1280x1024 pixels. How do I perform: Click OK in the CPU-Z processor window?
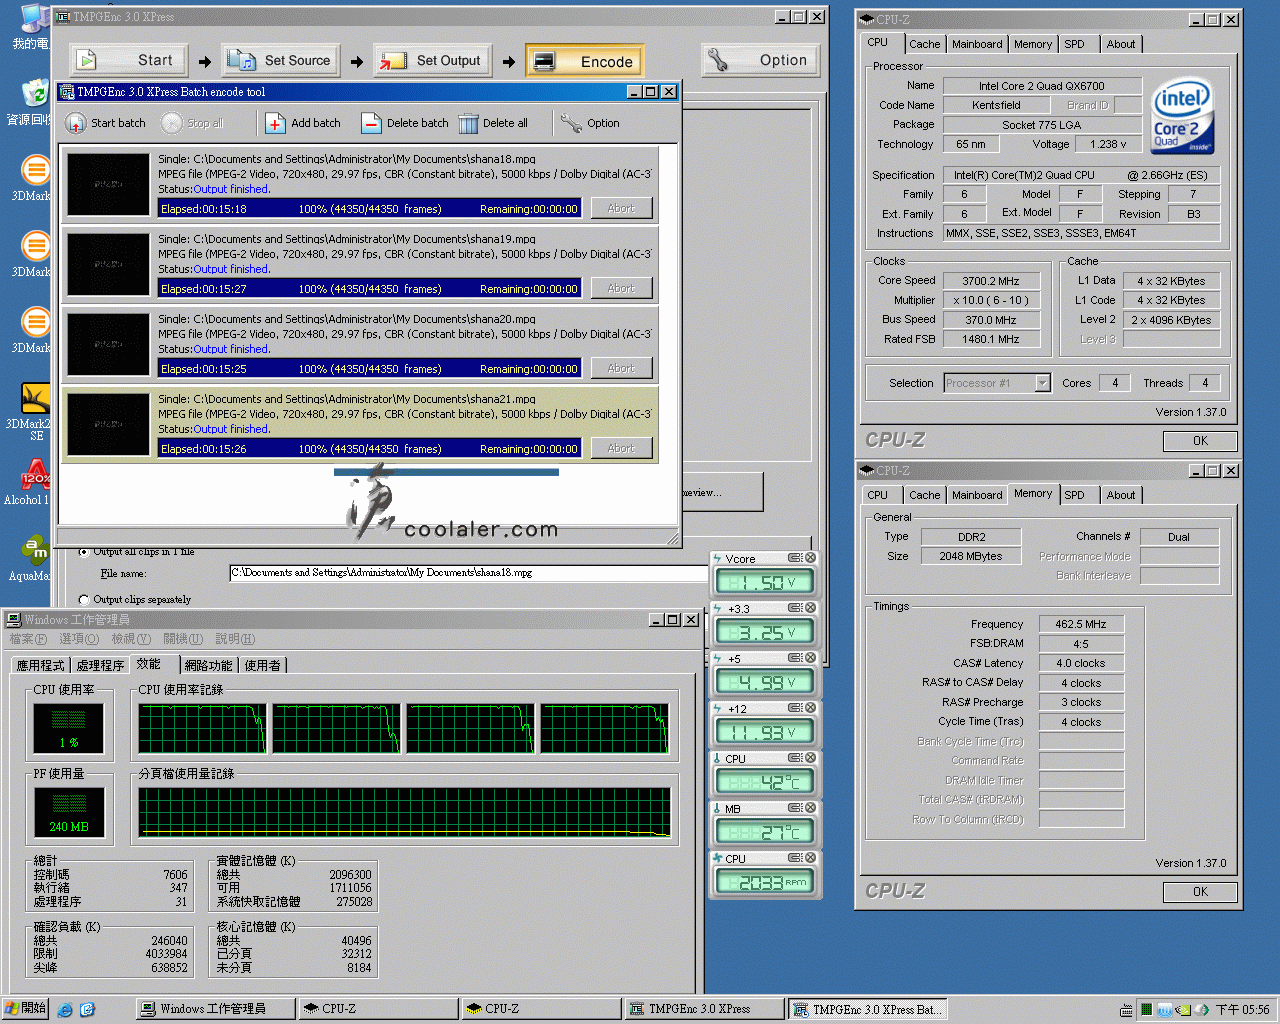1200,441
